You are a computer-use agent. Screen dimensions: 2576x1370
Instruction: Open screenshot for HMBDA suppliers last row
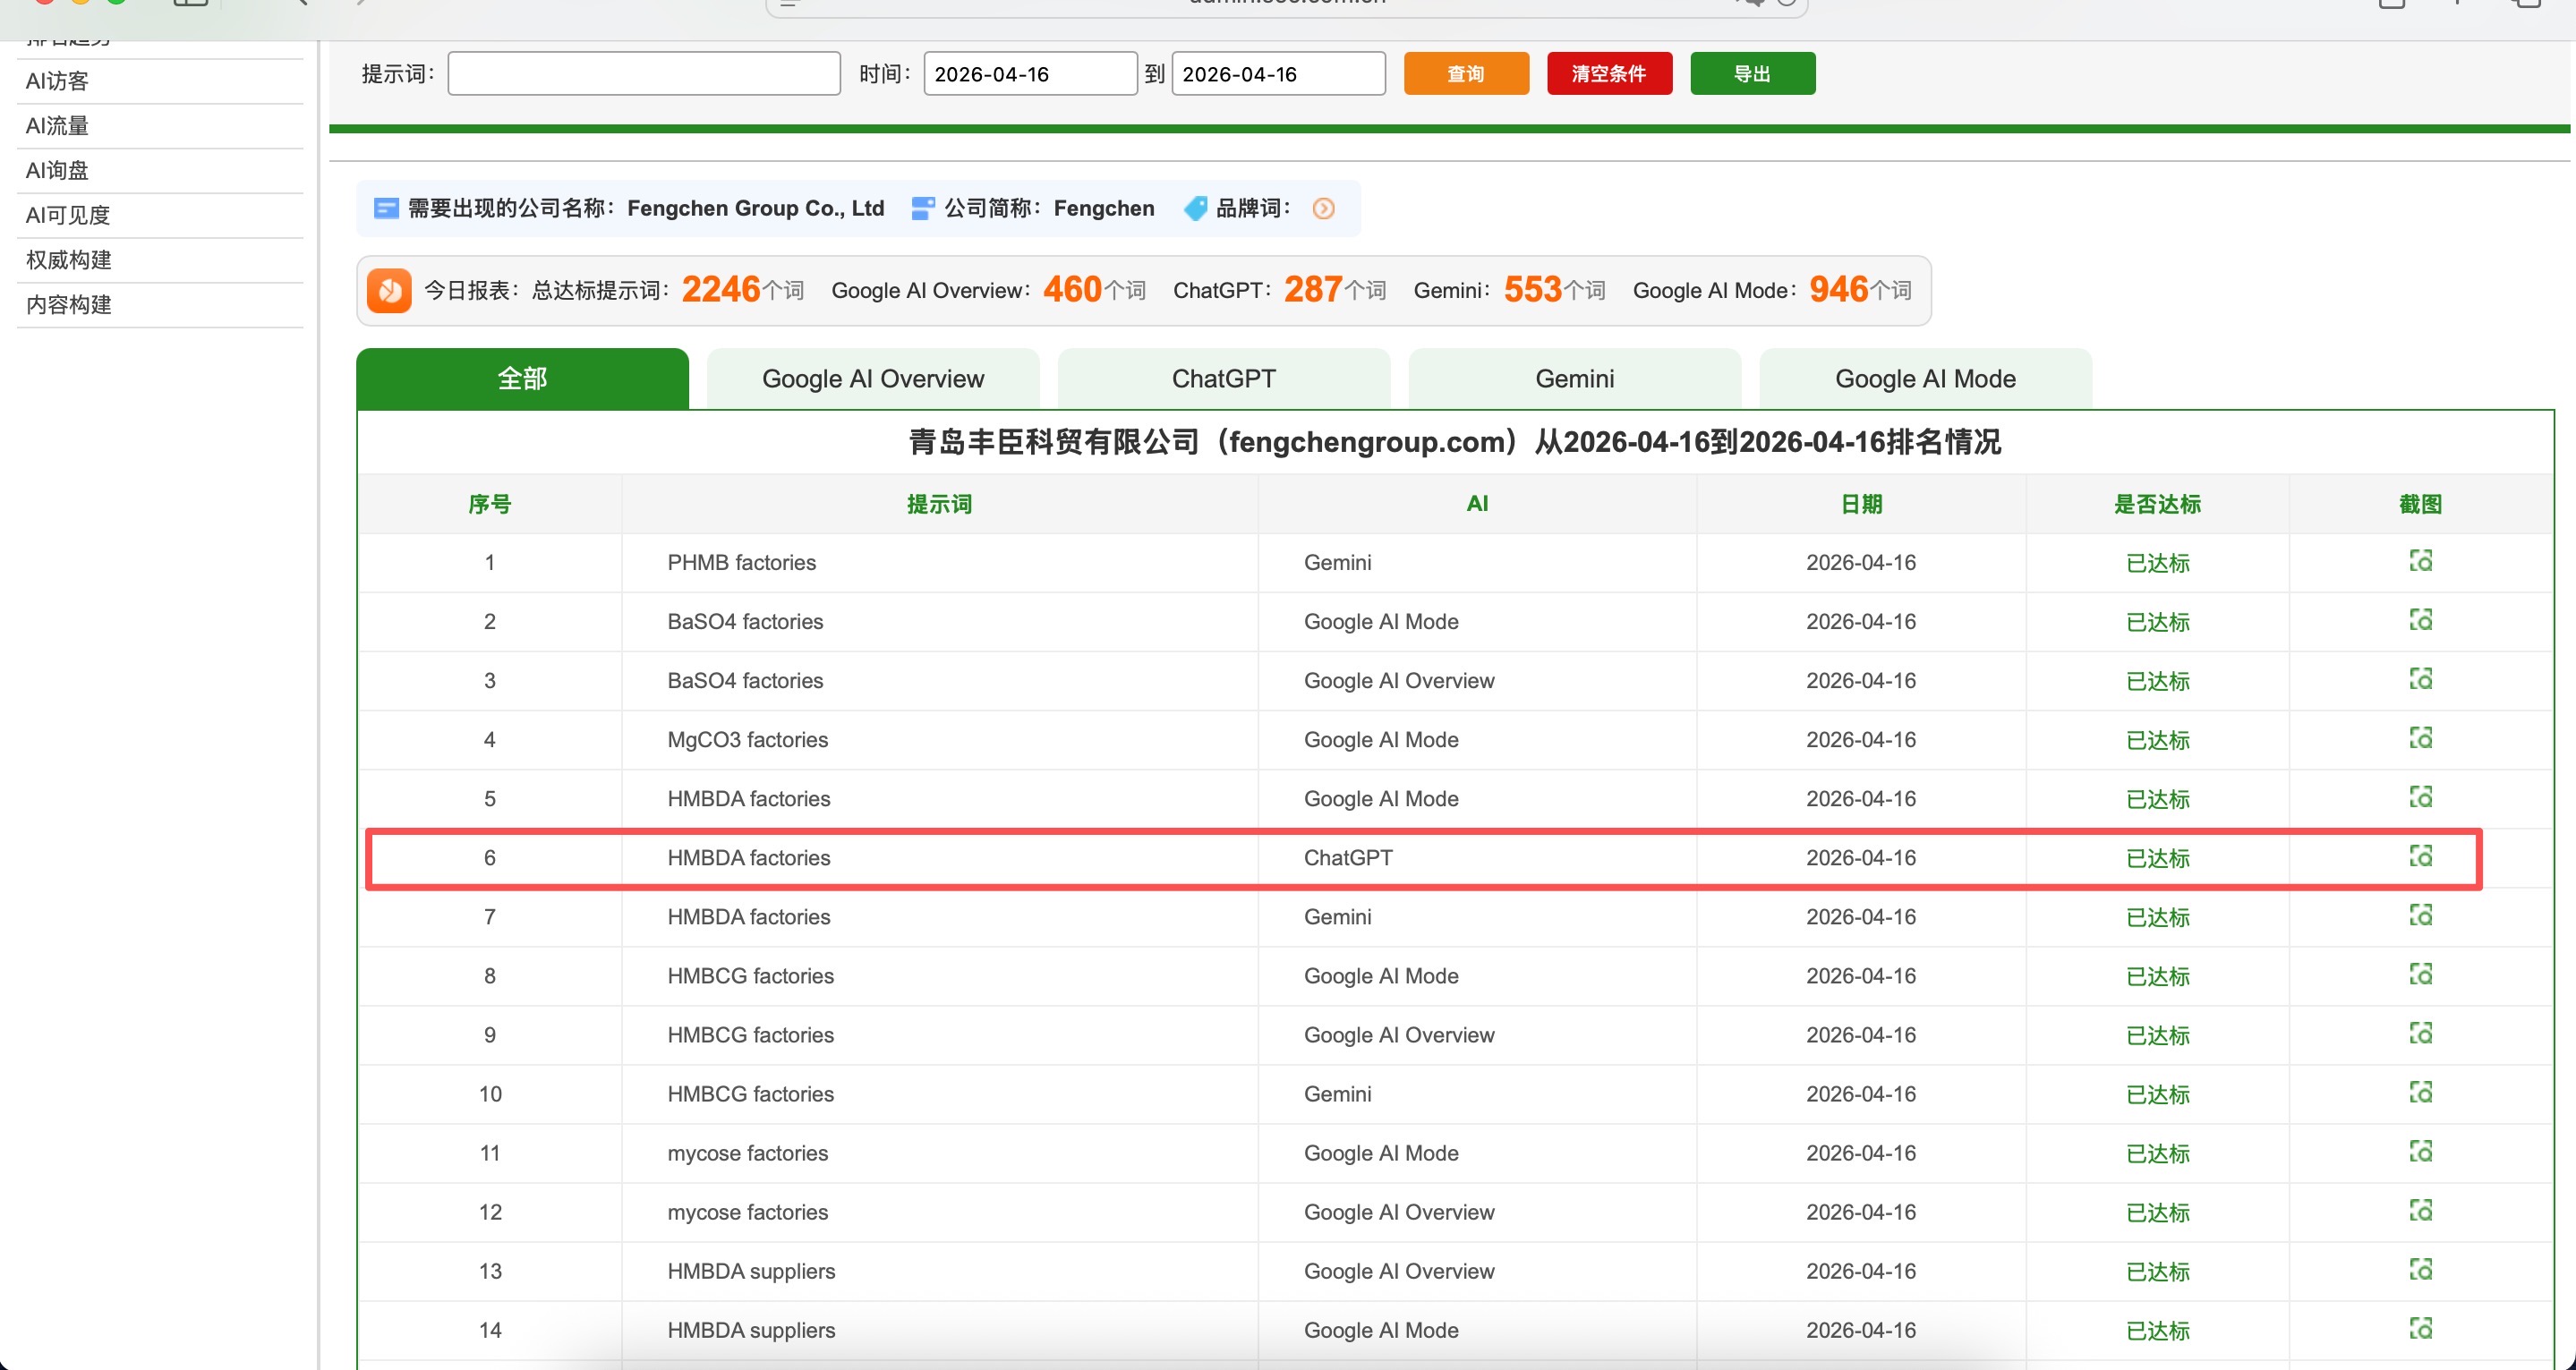2421,1329
